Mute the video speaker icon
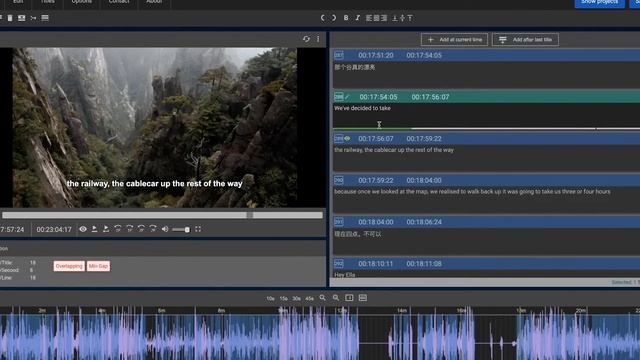Image resolution: width=640 pixels, height=360 pixels. [165, 229]
